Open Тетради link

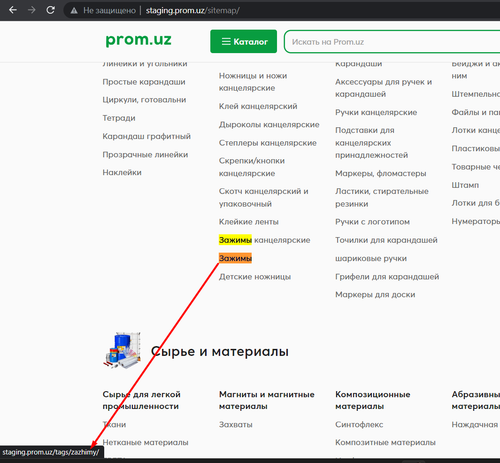[x=119, y=118]
